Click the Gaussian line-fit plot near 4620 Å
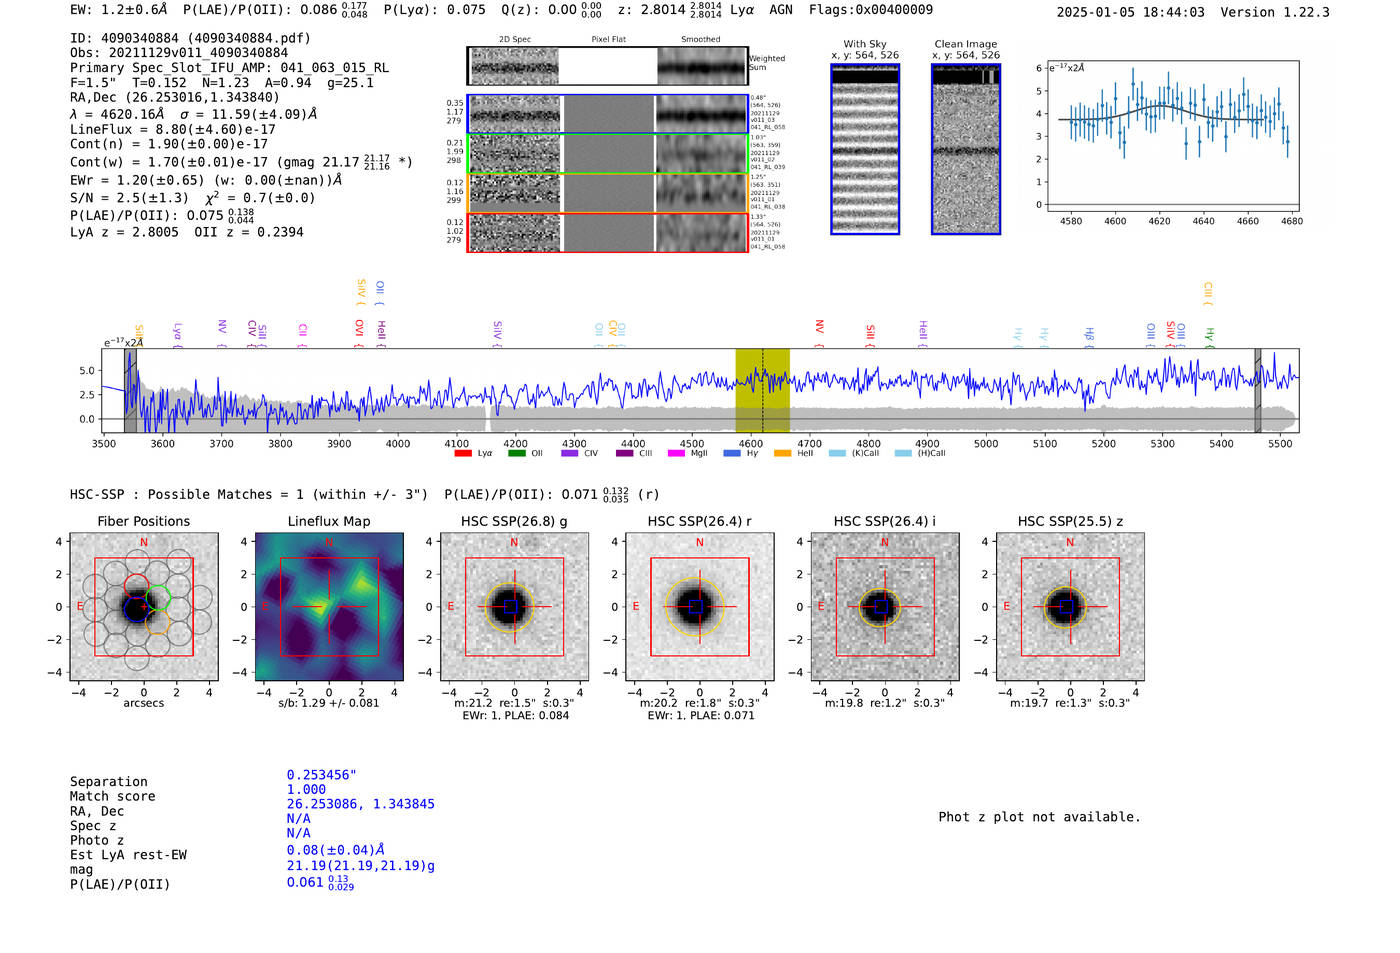Screen dimensions: 1400x953 point(1172,136)
